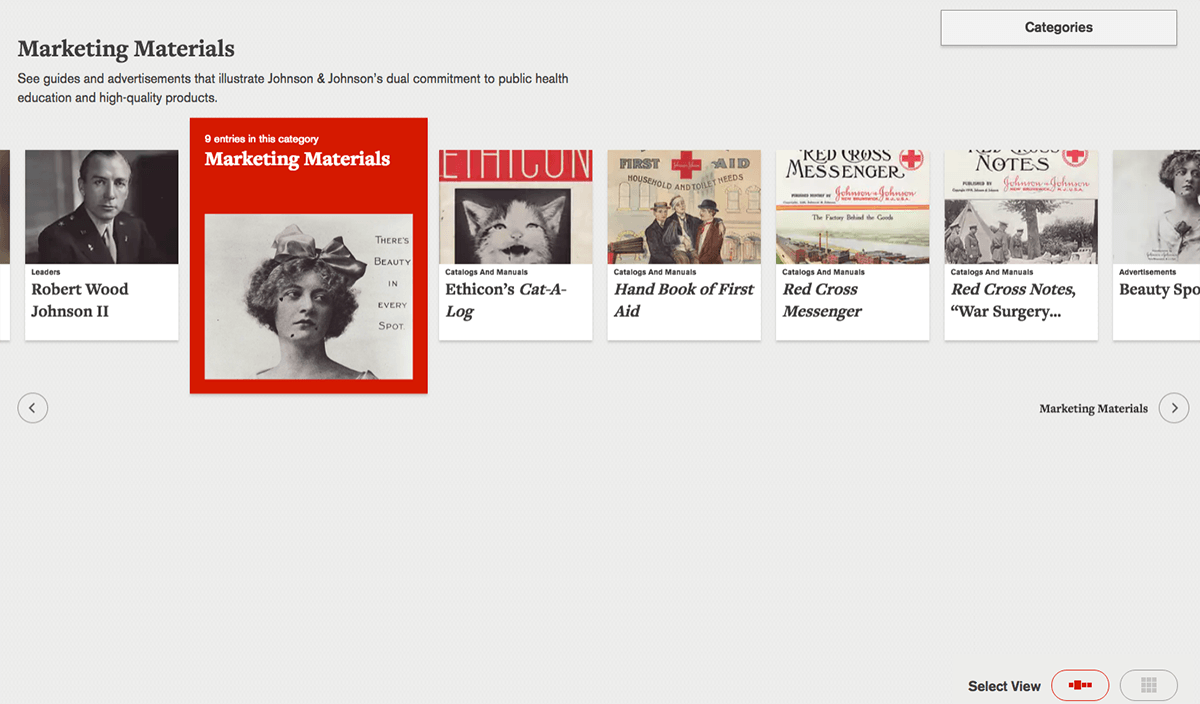Viewport: 1200px width, 704px height.
Task: Go to previous category with left arrow
Action: coord(33,408)
